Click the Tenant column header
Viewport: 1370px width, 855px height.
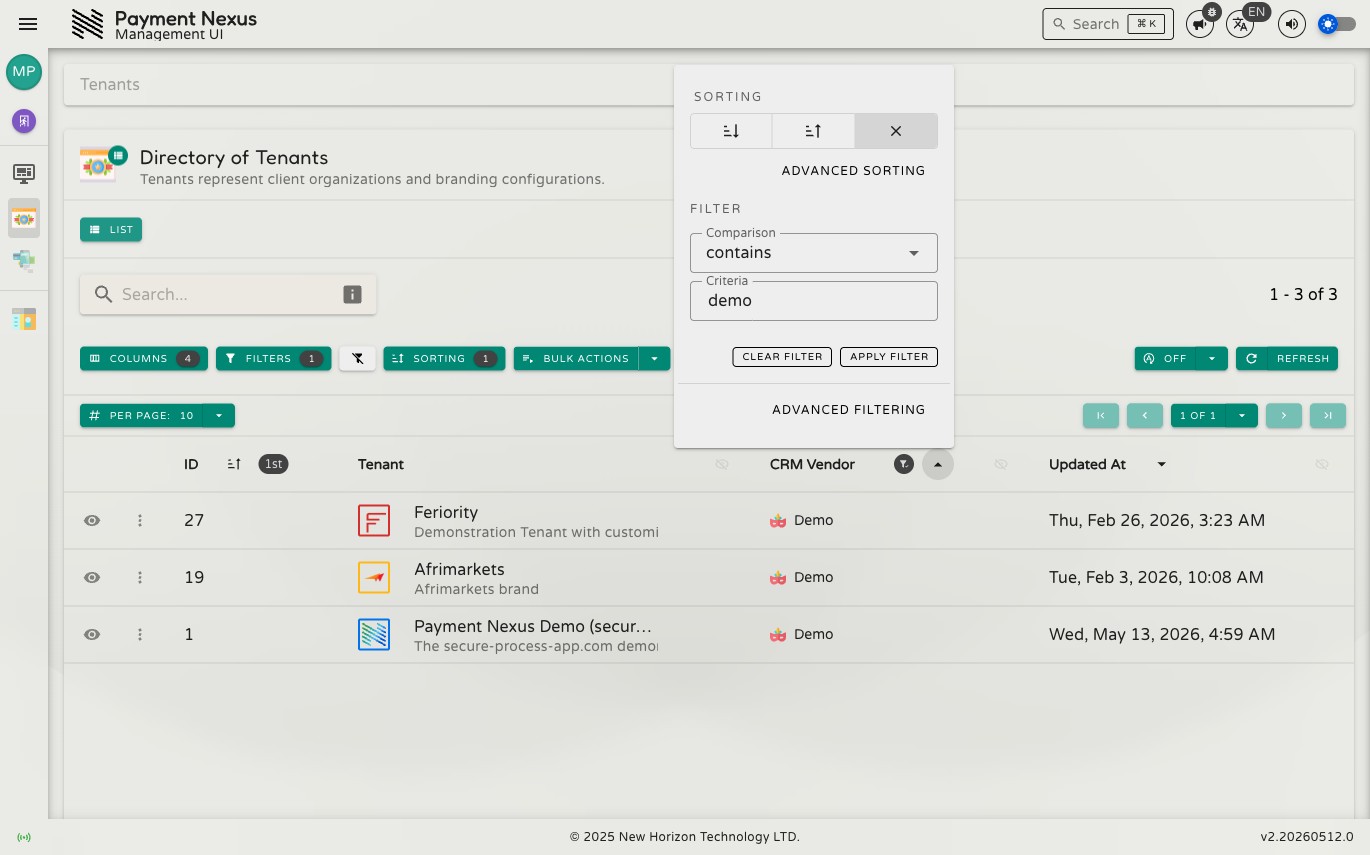click(x=381, y=464)
